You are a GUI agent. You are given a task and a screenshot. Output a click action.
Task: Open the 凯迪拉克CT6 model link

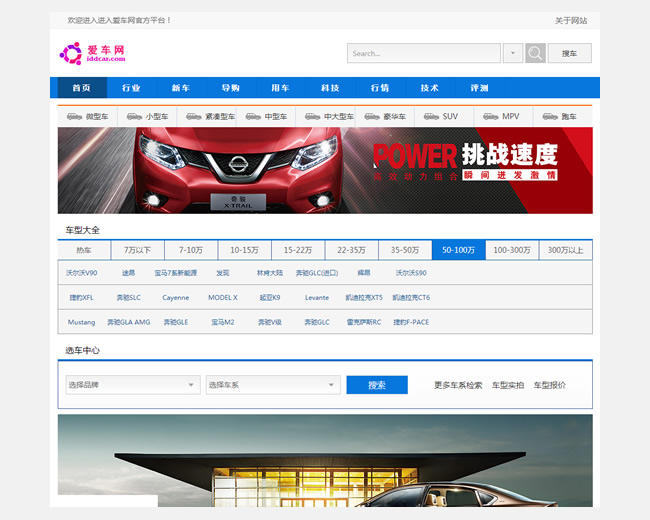pyautogui.click(x=411, y=297)
